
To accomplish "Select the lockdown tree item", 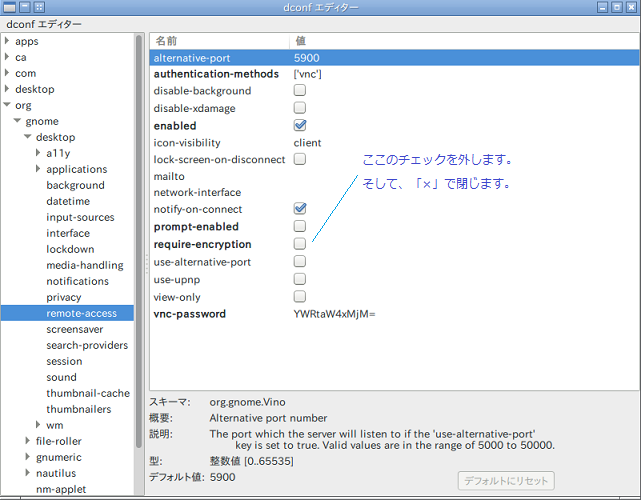I will point(70,249).
